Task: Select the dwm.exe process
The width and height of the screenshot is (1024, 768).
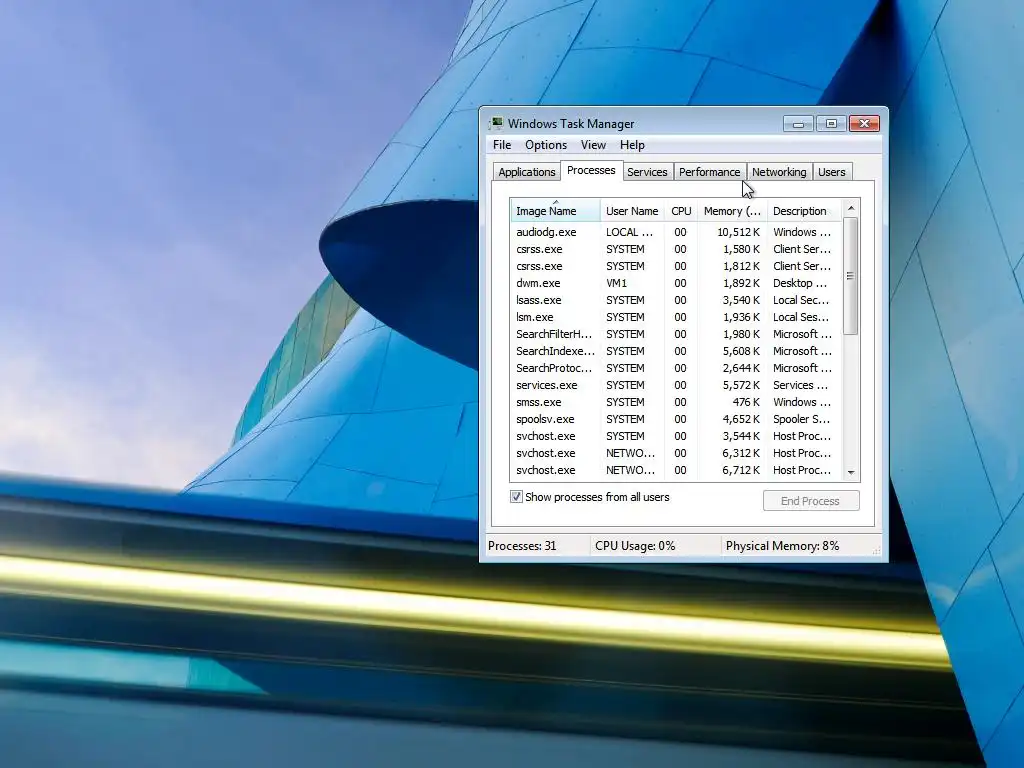Action: pyautogui.click(x=675, y=283)
